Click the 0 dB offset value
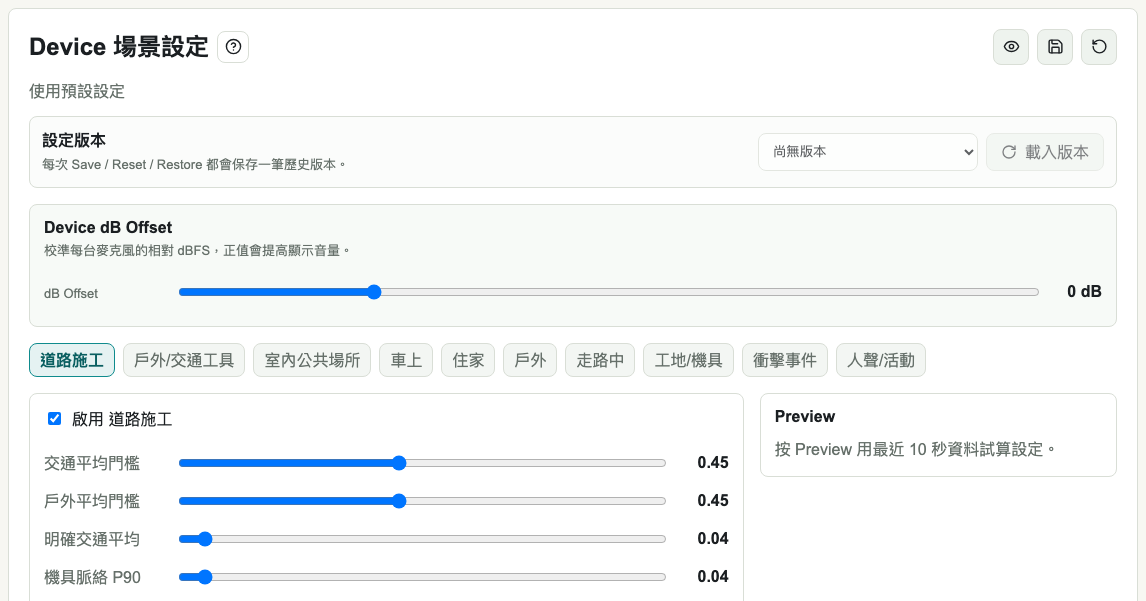Screen dimensions: 1146x601 1084,292
